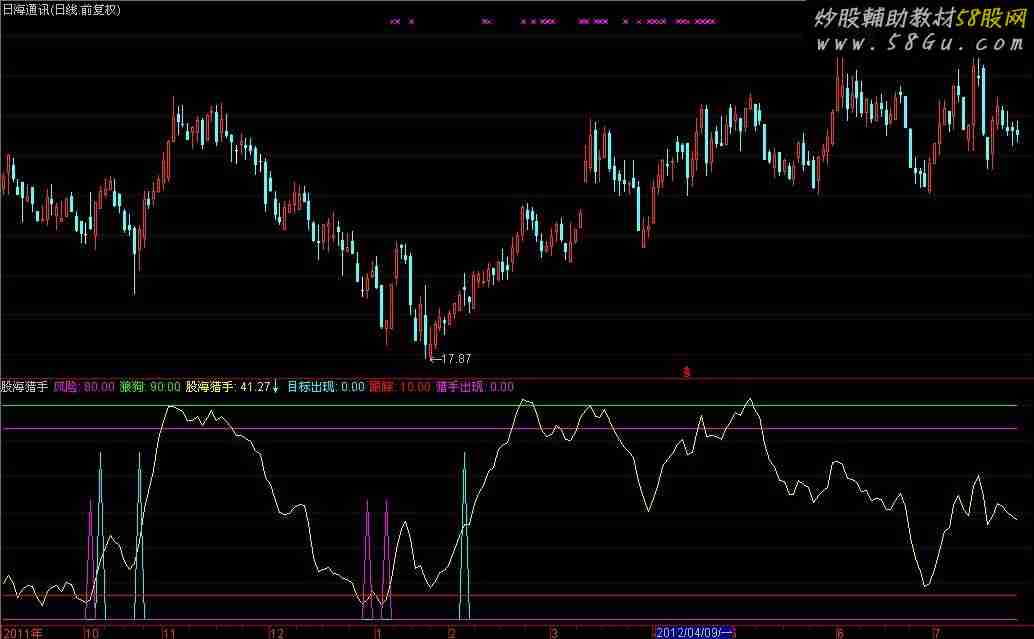
Task: Click the 目标出现 0.00 indicator label
Action: coord(324,386)
